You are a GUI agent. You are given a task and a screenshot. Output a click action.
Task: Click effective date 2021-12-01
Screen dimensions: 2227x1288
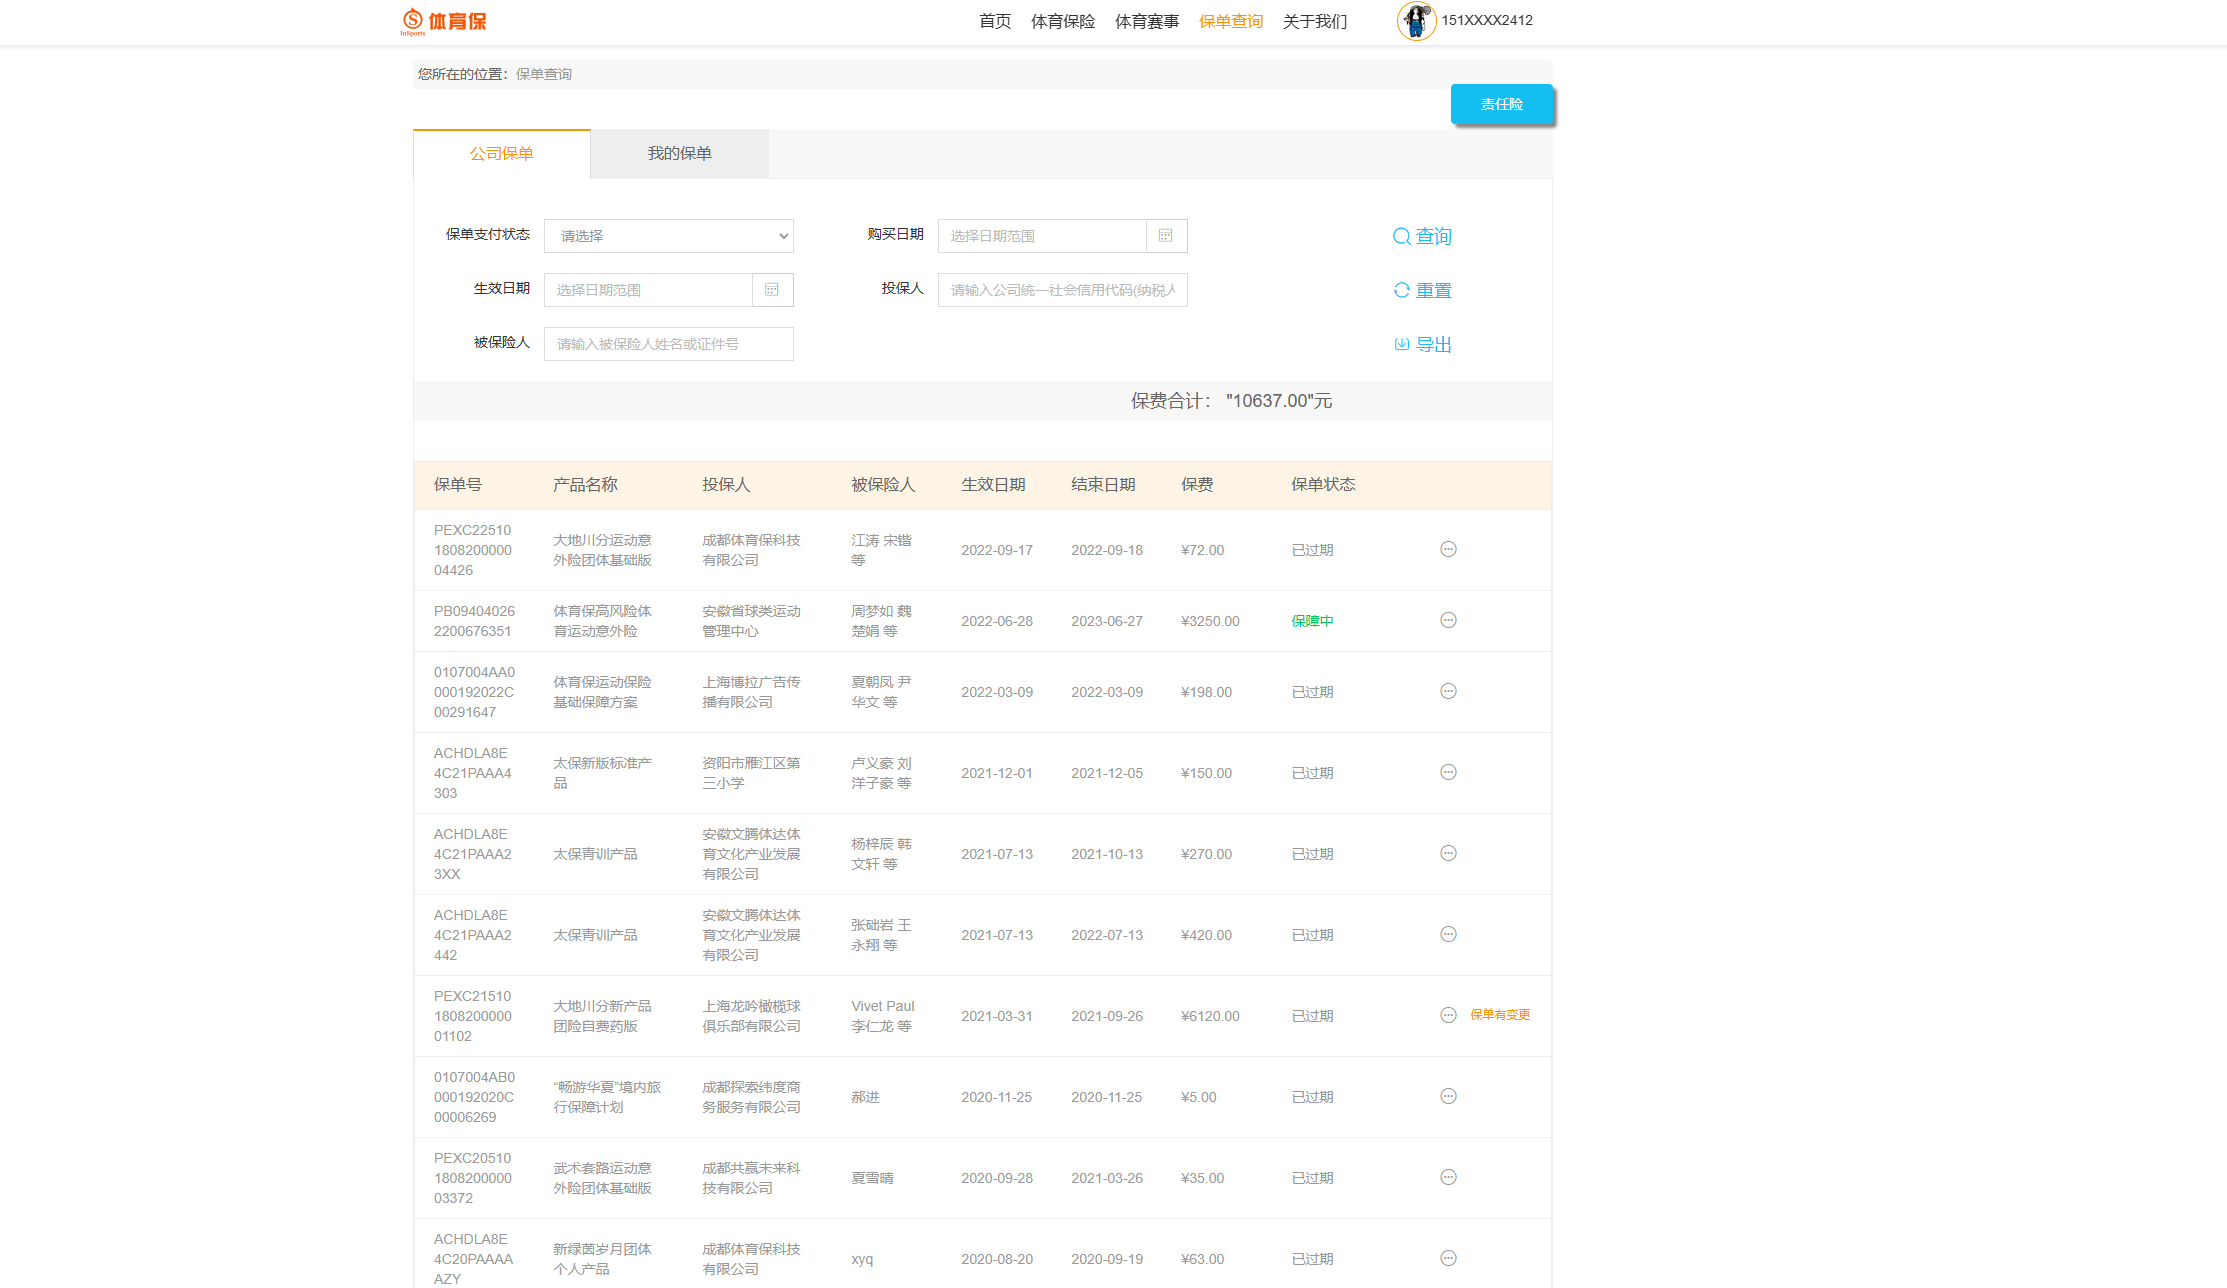(x=997, y=773)
